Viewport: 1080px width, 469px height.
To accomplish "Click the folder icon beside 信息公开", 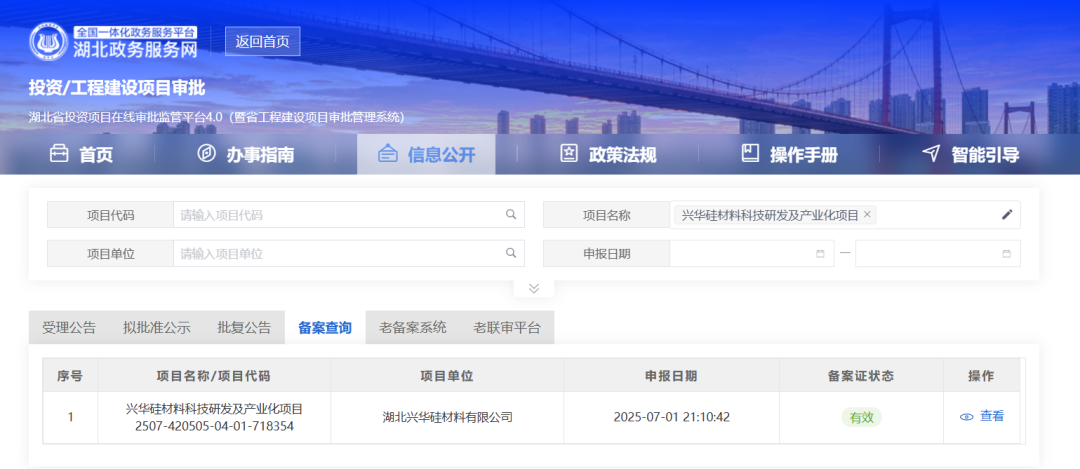I will coord(388,154).
